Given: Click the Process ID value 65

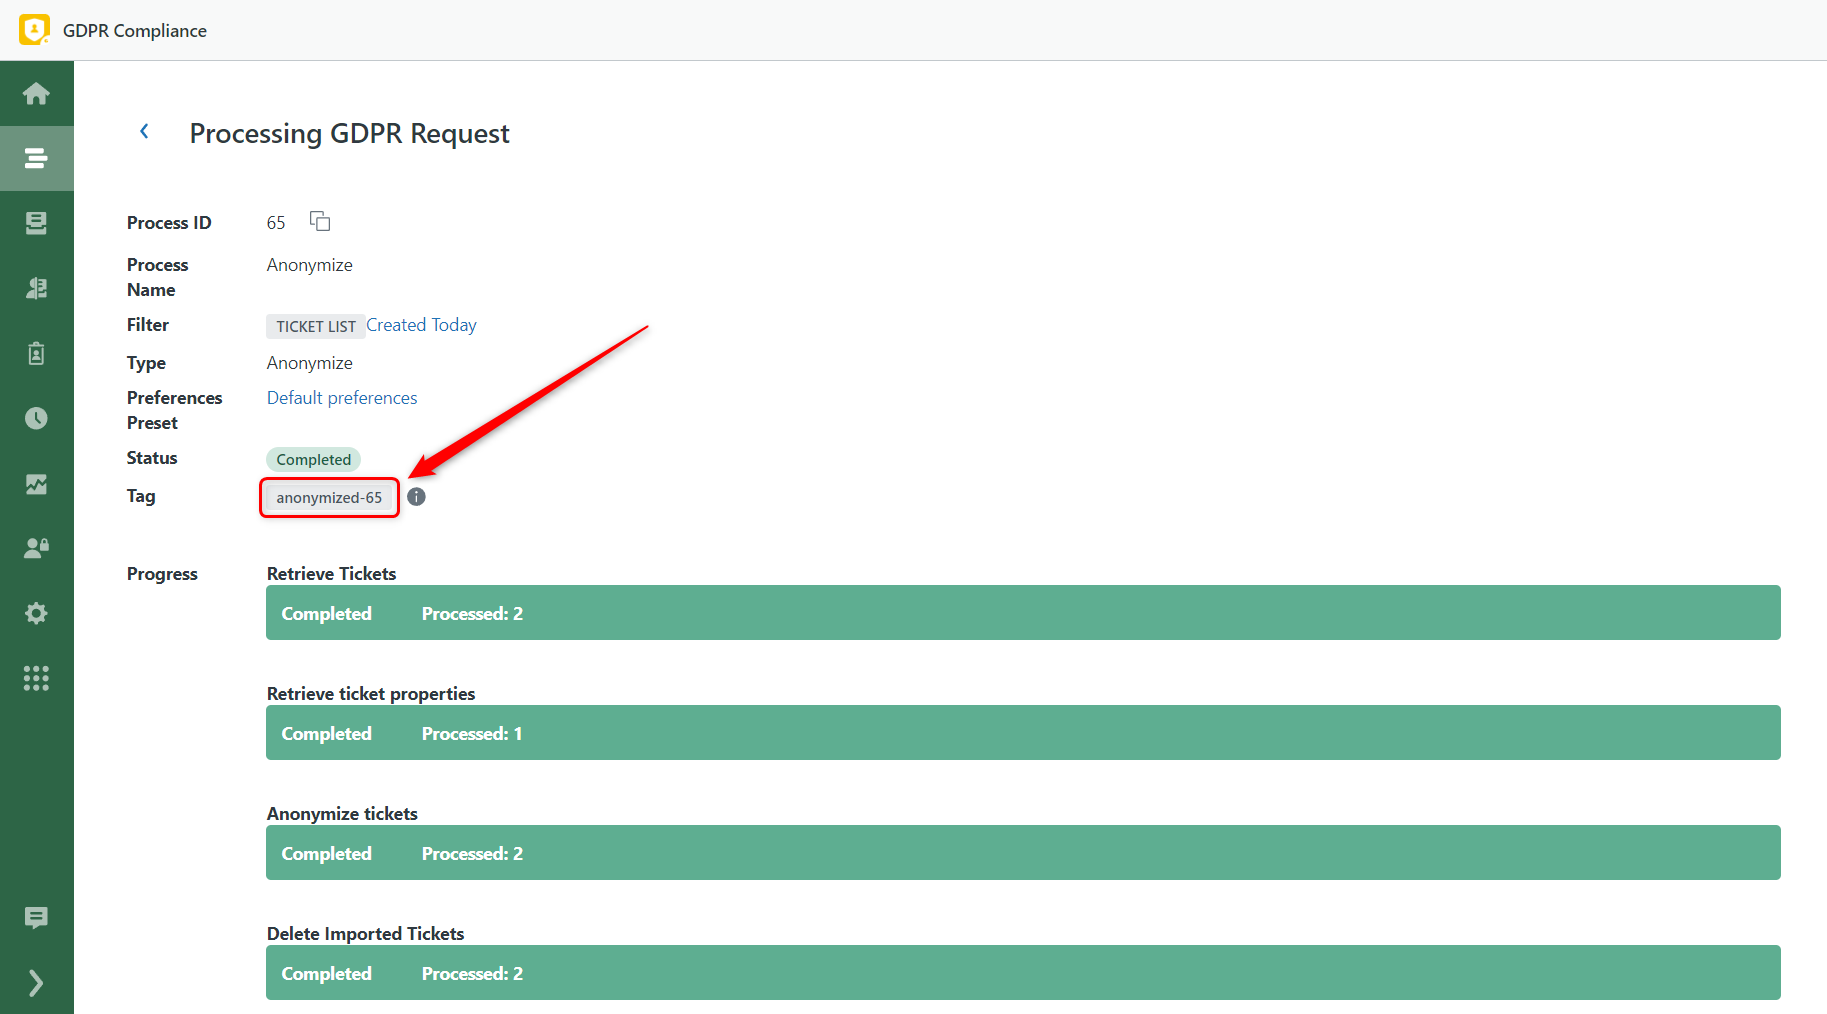Looking at the screenshot, I should (x=276, y=223).
